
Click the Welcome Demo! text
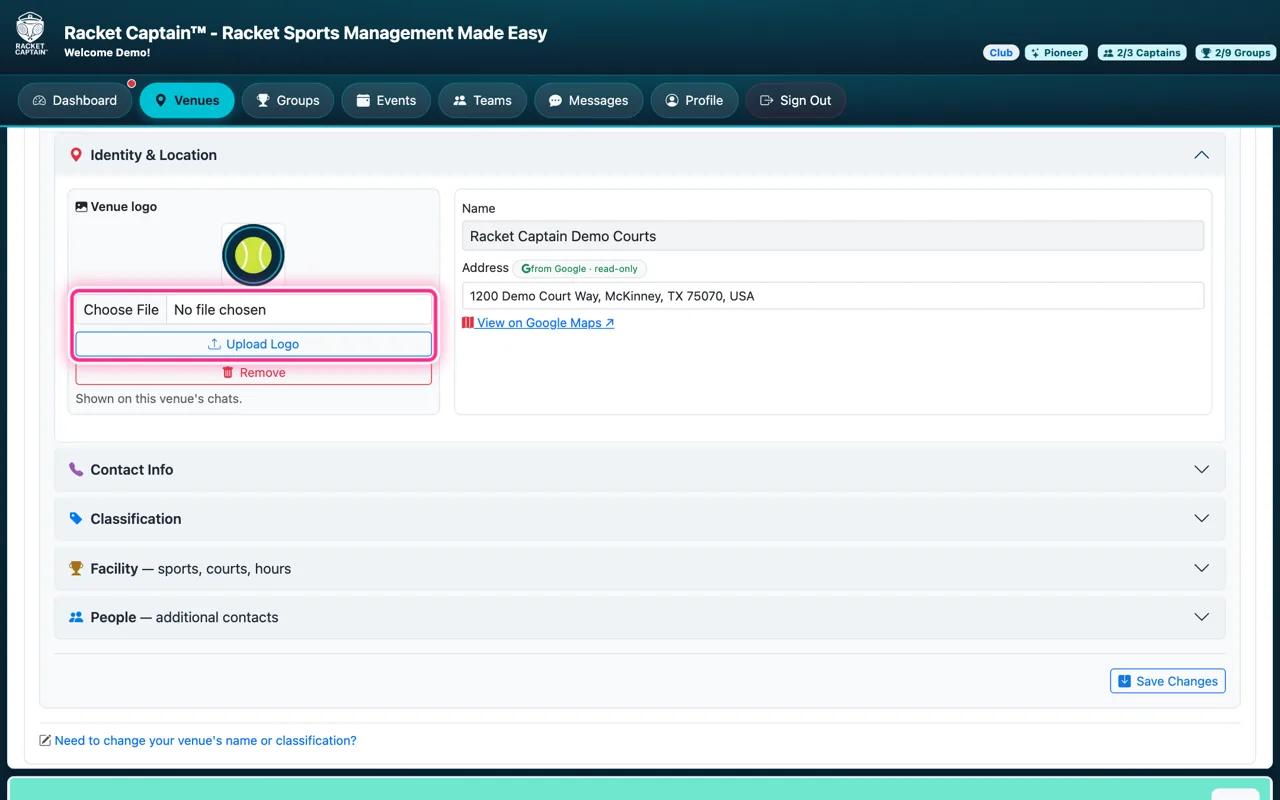point(107,53)
